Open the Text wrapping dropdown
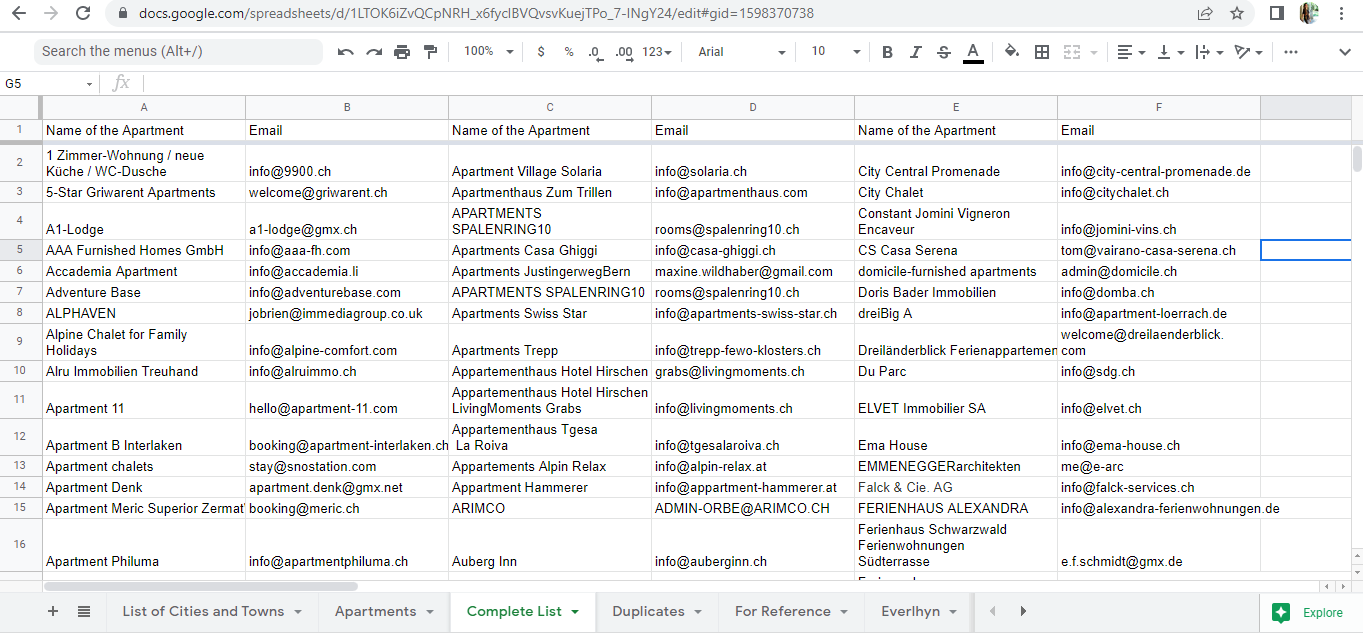 tap(1210, 52)
